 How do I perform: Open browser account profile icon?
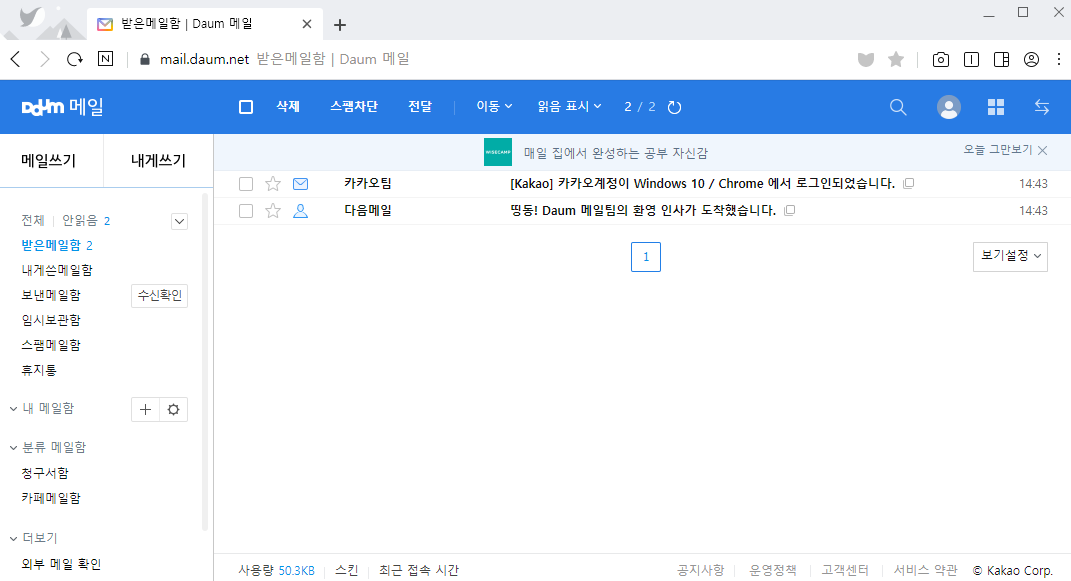[1031, 59]
